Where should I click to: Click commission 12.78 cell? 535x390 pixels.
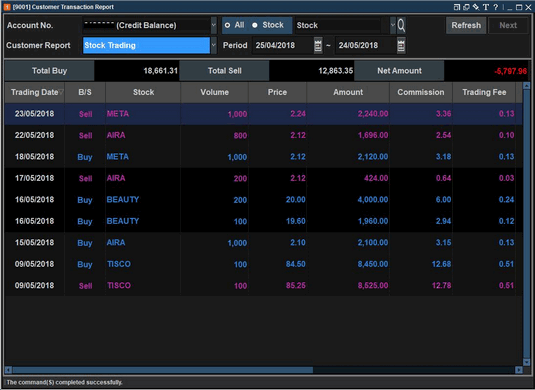(x=442, y=286)
